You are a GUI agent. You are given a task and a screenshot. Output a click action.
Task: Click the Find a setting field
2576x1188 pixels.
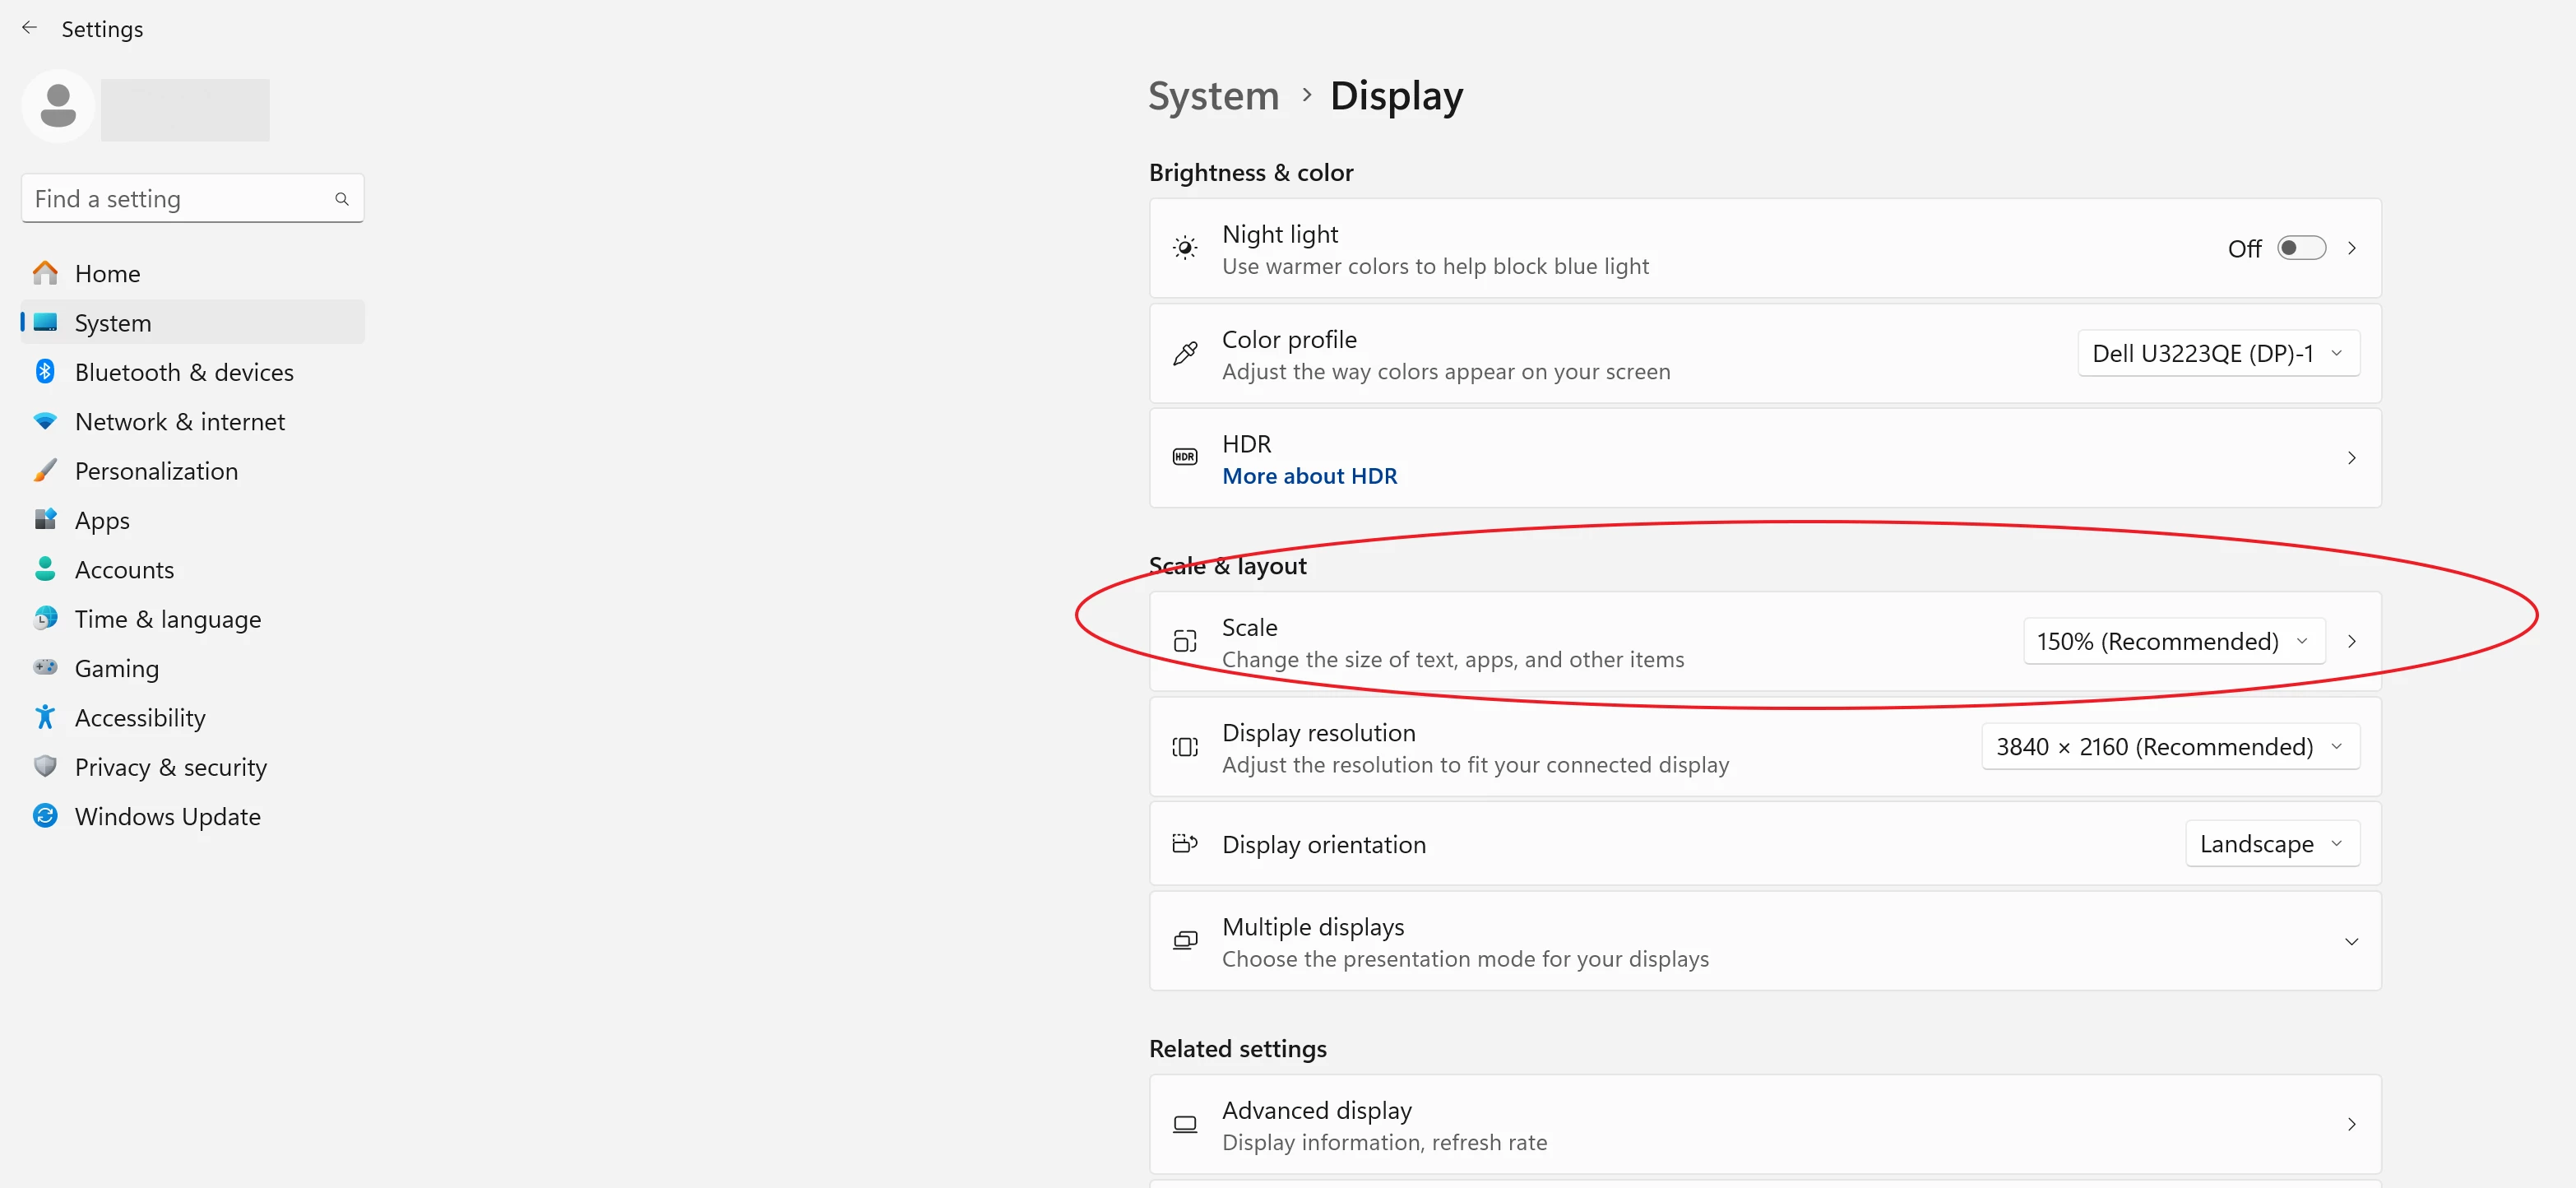click(x=180, y=199)
